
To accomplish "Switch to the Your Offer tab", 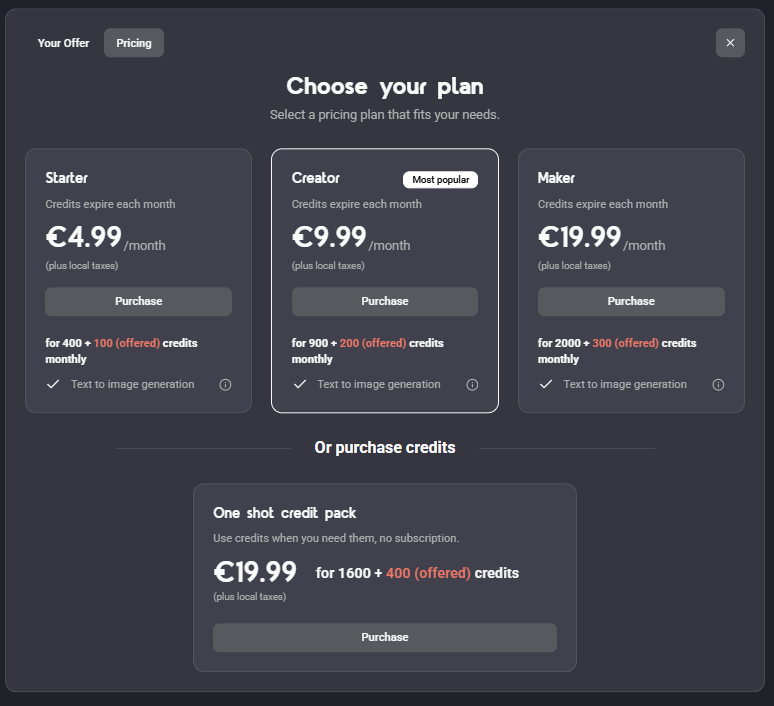I will (63, 43).
